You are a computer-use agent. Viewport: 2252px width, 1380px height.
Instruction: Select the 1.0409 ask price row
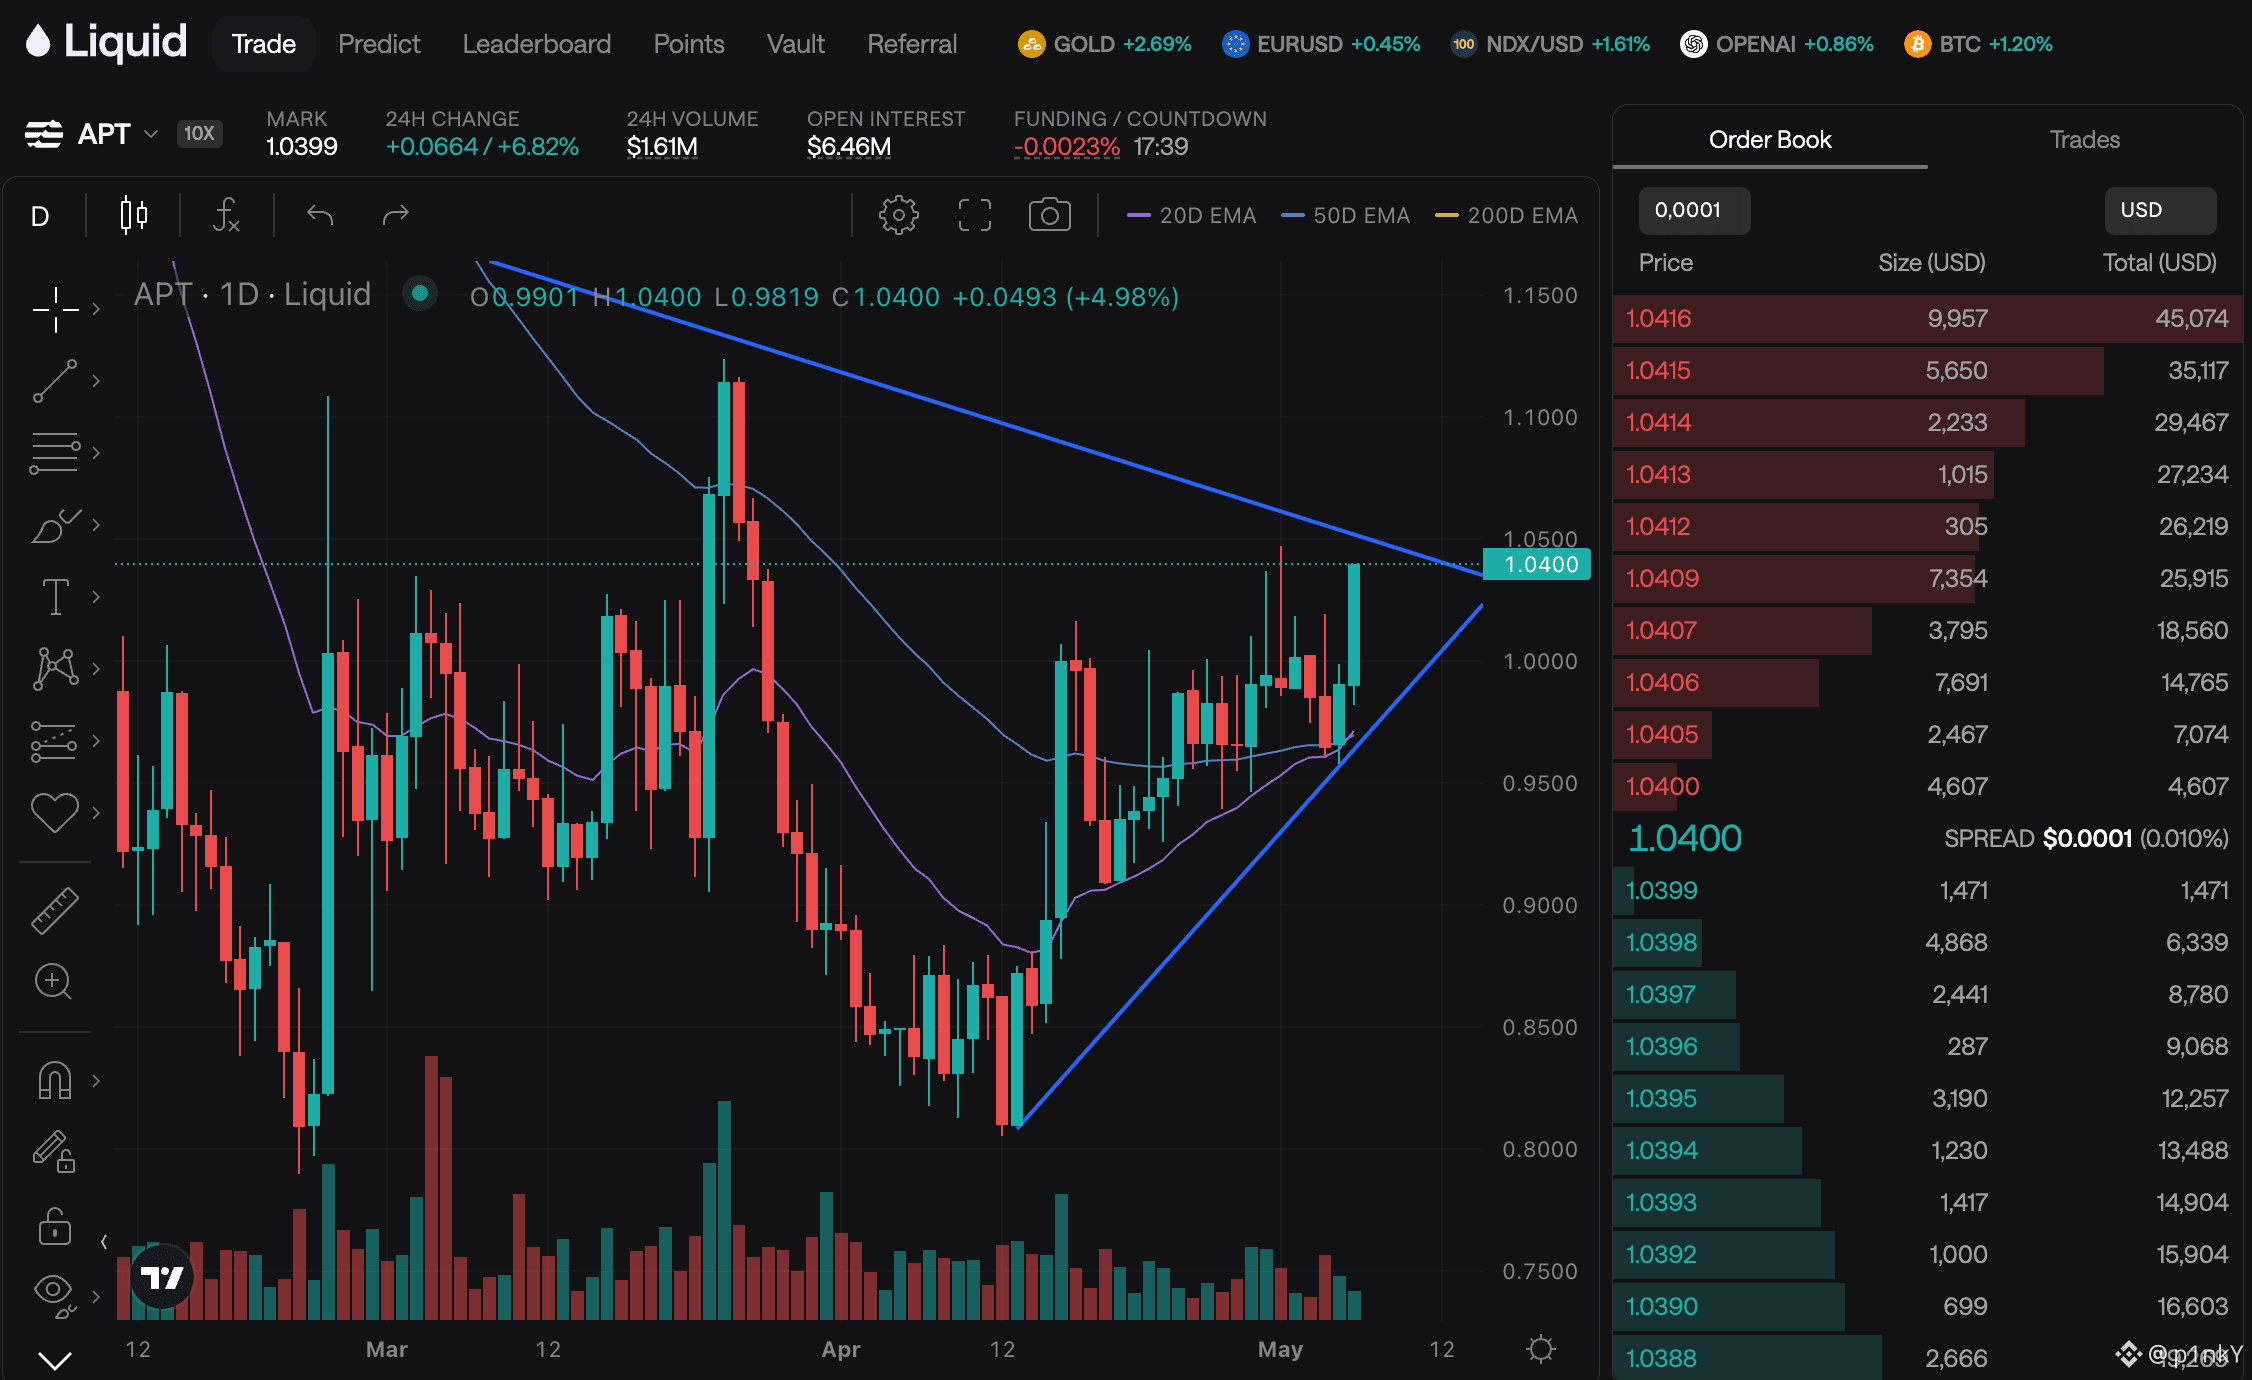point(1927,579)
